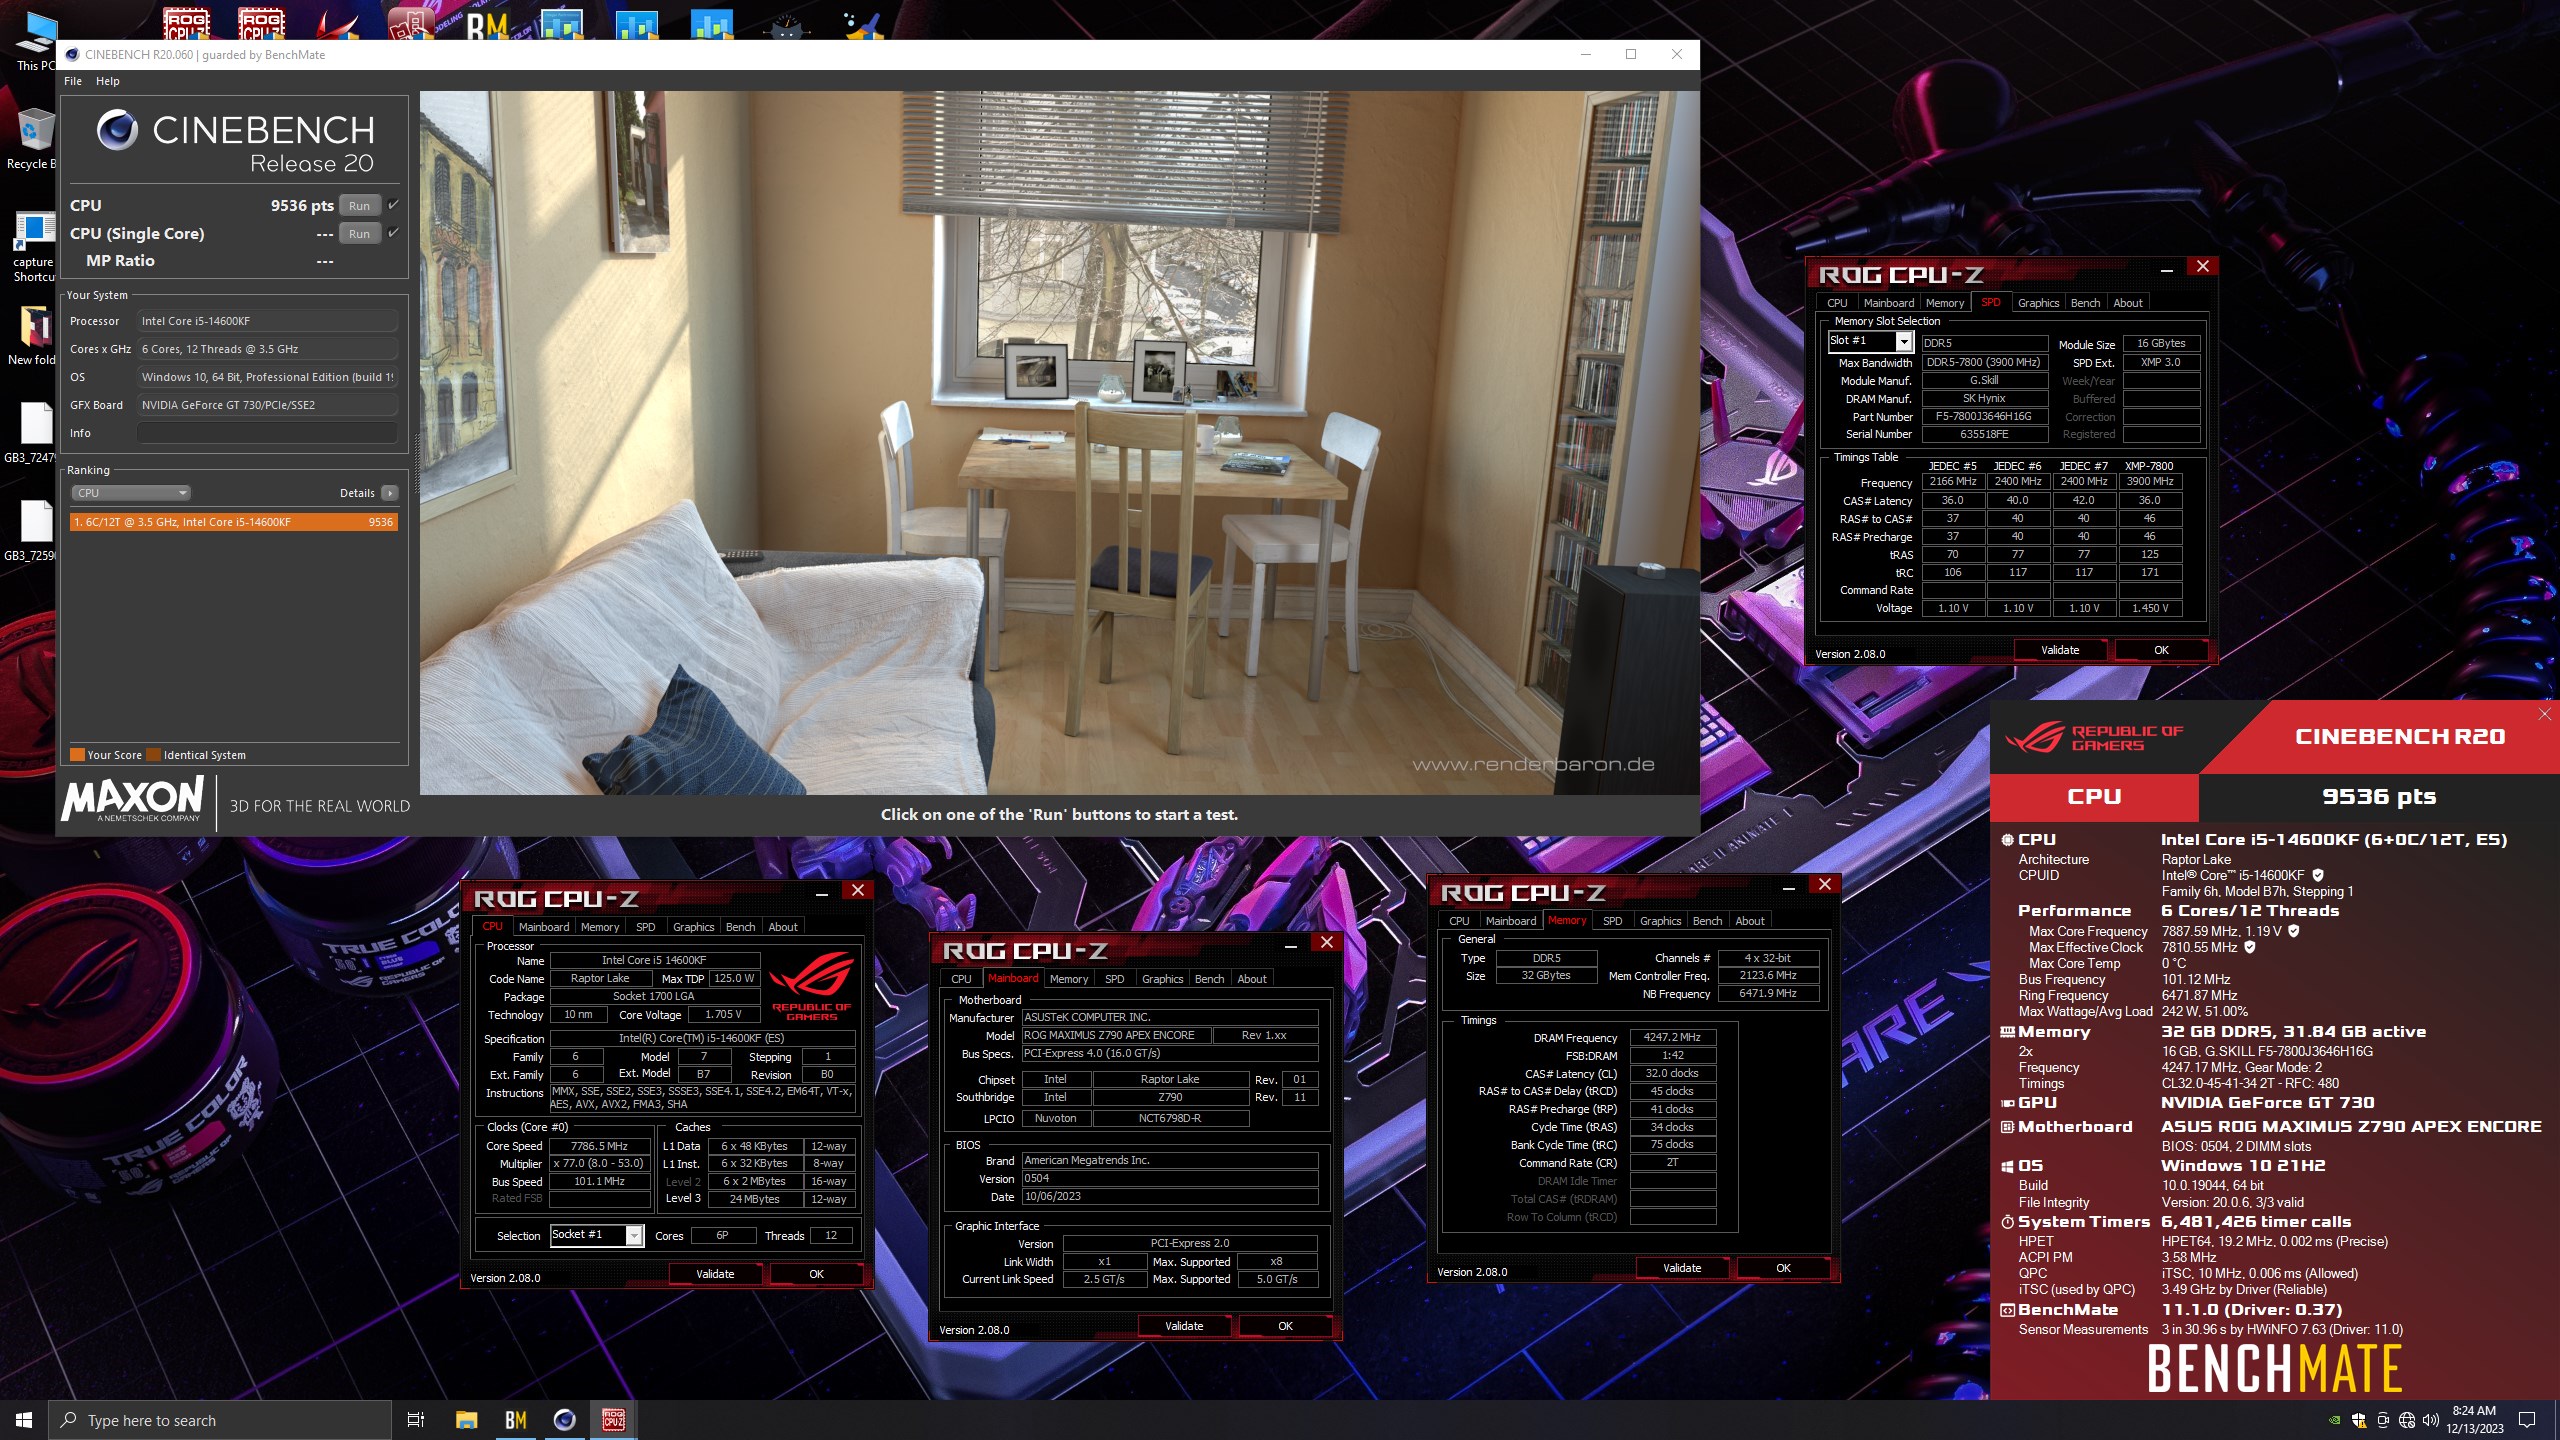
Task: Click the DRAM Frequency 4247.2 MHz value
Action: (1672, 1038)
